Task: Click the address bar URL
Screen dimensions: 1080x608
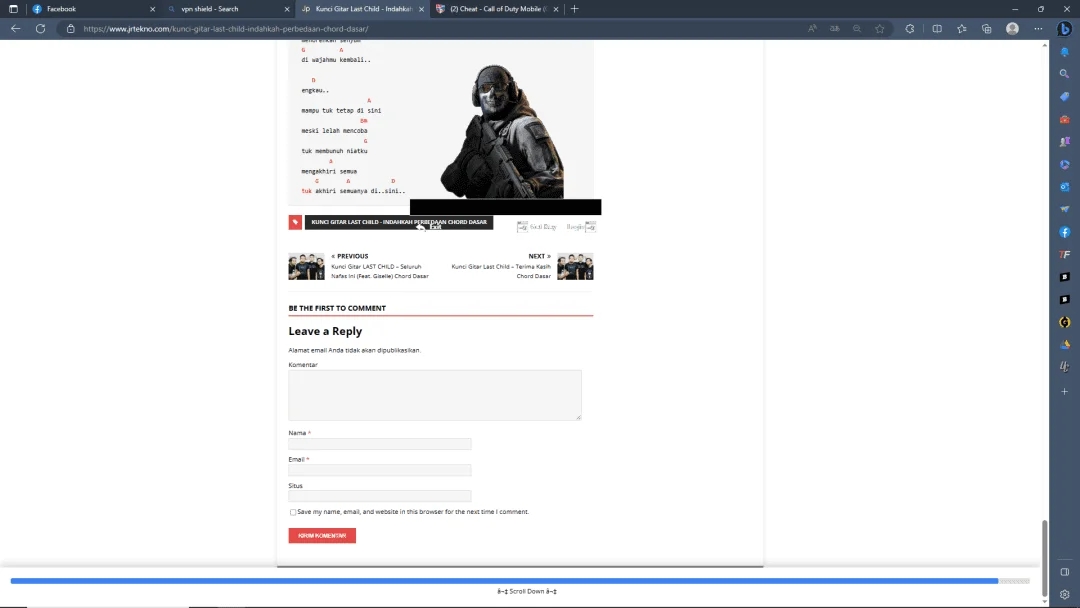Action: 226,29
